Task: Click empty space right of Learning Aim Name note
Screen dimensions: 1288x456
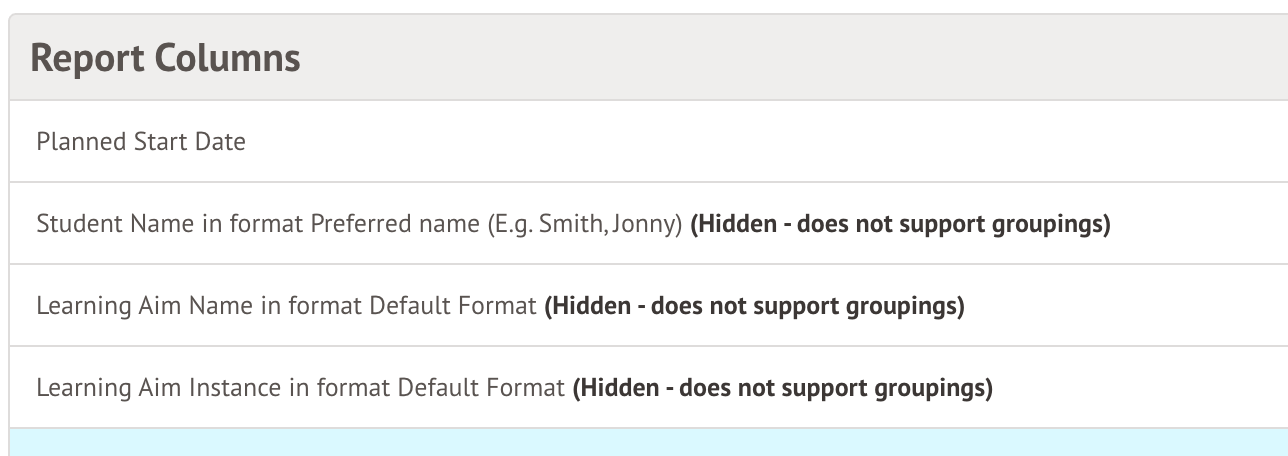Action: tap(1120, 306)
